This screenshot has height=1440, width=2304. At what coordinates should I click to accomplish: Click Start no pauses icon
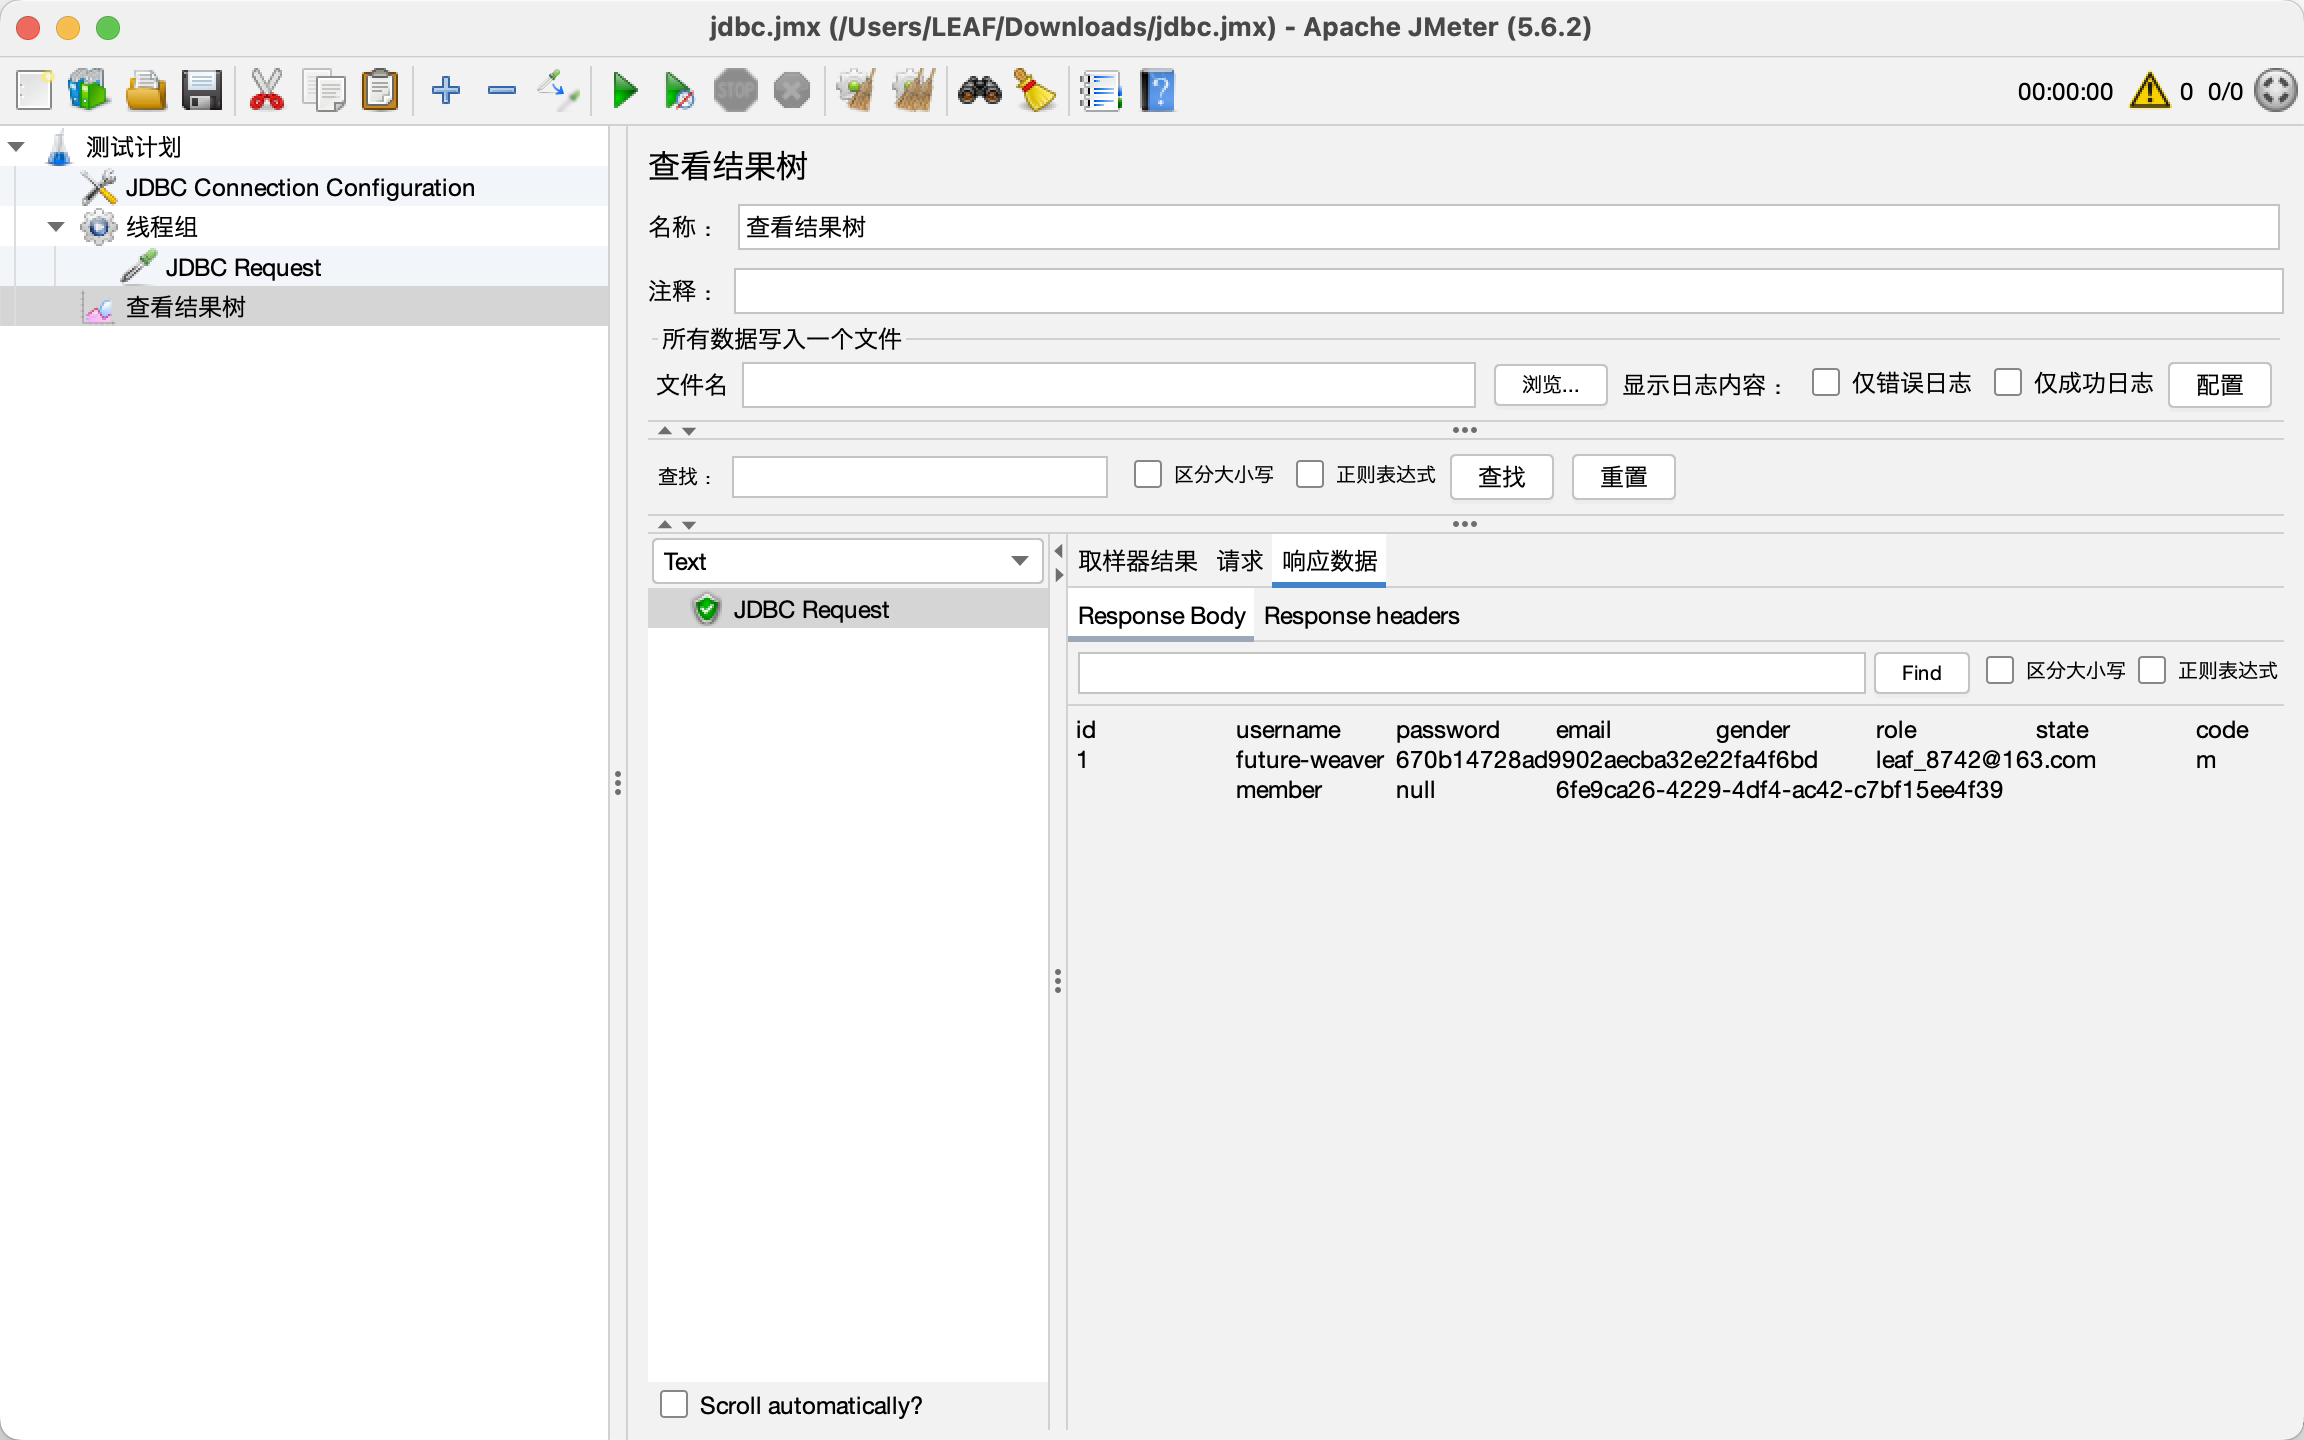coord(679,91)
